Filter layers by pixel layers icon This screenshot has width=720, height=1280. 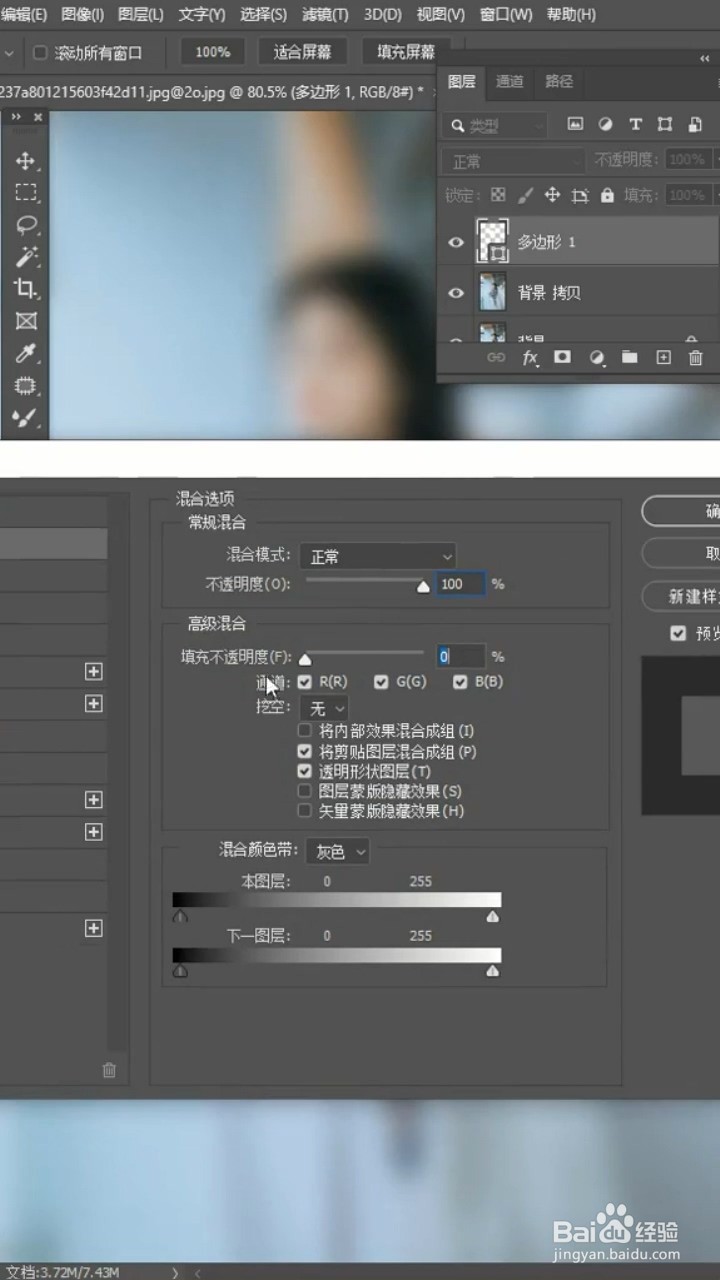tap(575, 125)
